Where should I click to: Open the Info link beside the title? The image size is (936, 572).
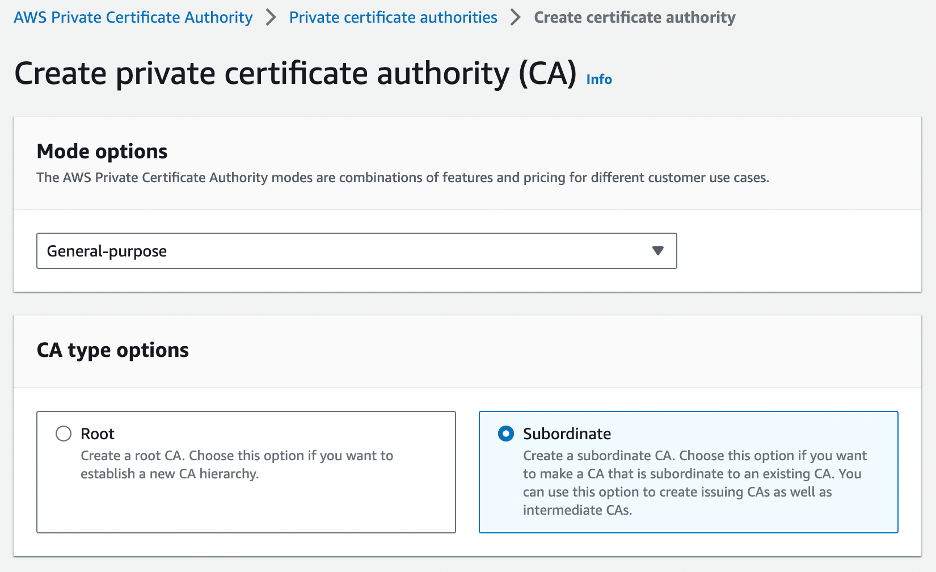click(599, 79)
